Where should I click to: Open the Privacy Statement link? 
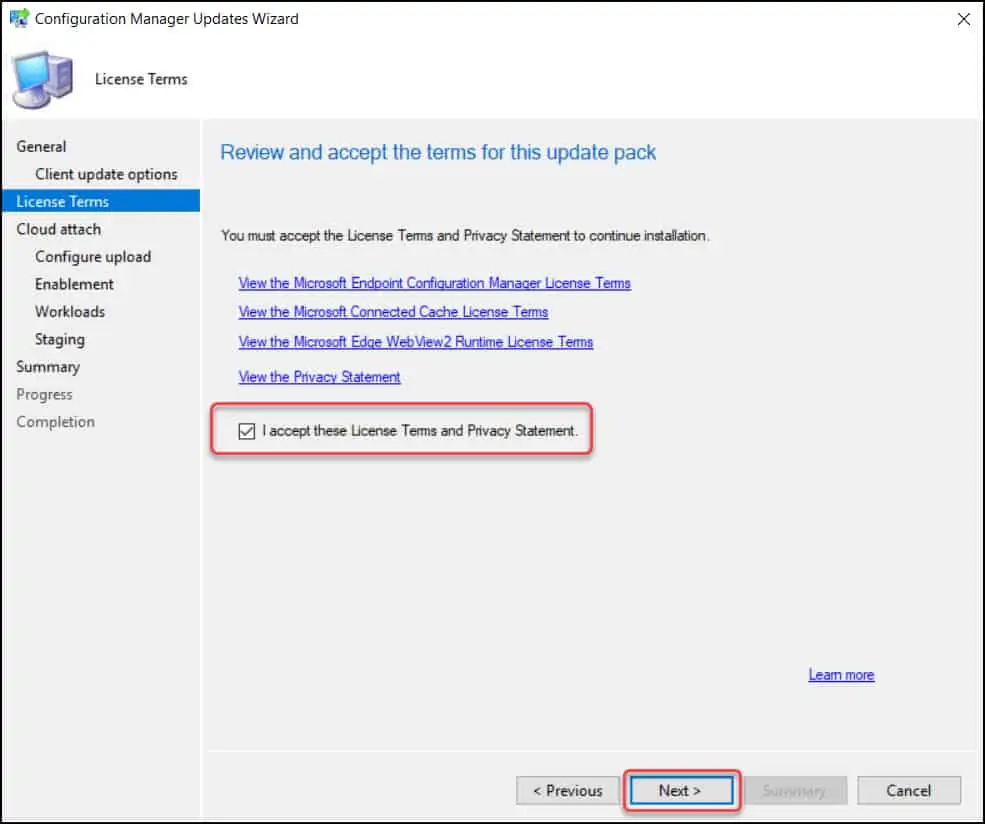pyautogui.click(x=319, y=377)
